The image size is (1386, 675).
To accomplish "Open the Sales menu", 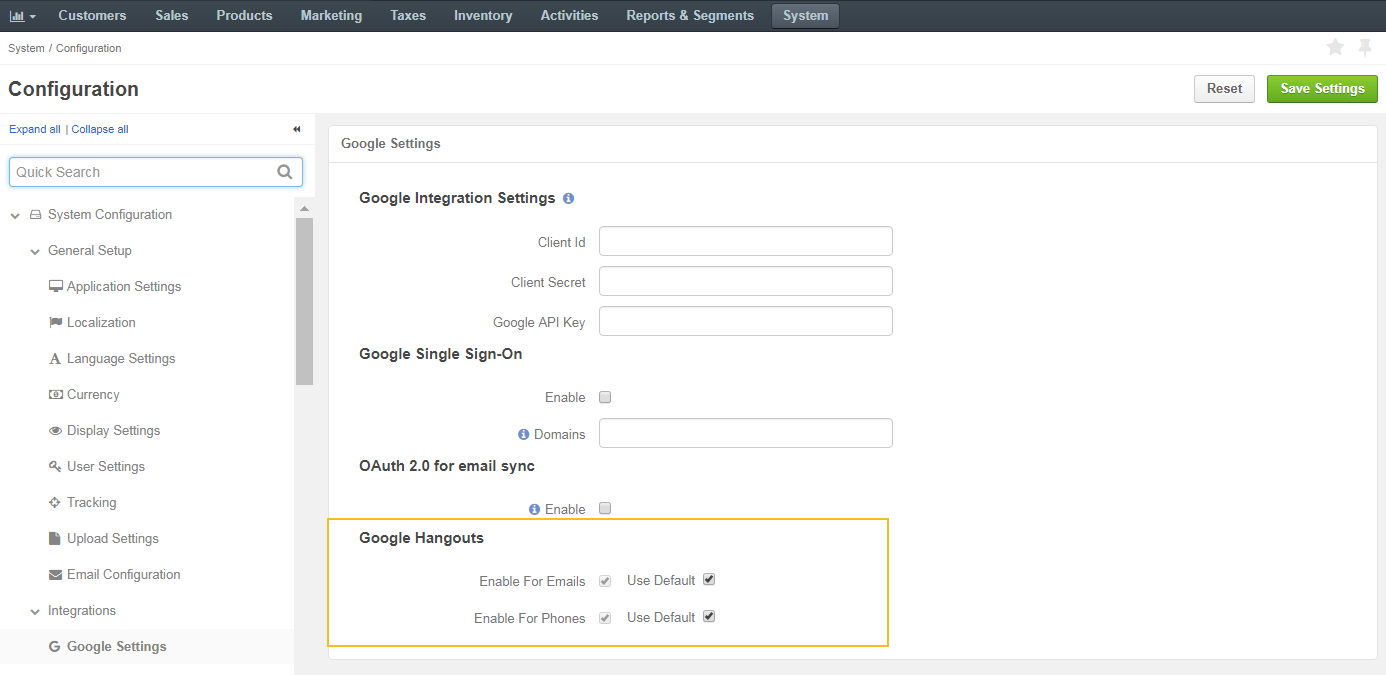I will (172, 16).
